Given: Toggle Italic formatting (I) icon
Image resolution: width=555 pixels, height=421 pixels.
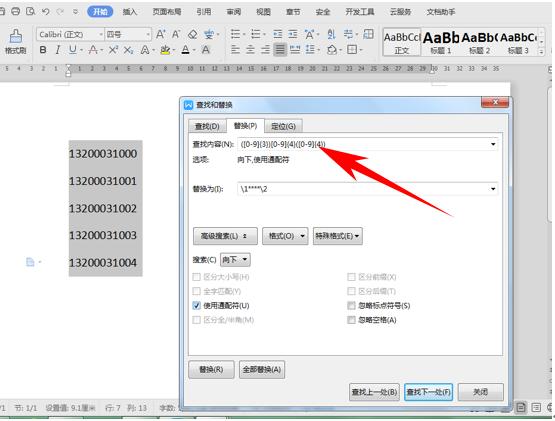Looking at the screenshot, I should coord(57,50).
